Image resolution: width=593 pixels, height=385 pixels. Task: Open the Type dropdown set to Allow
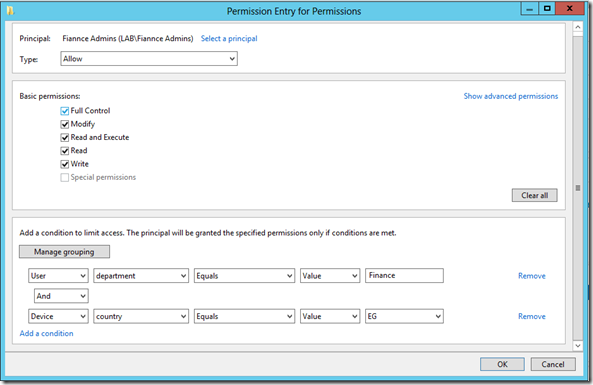(149, 59)
